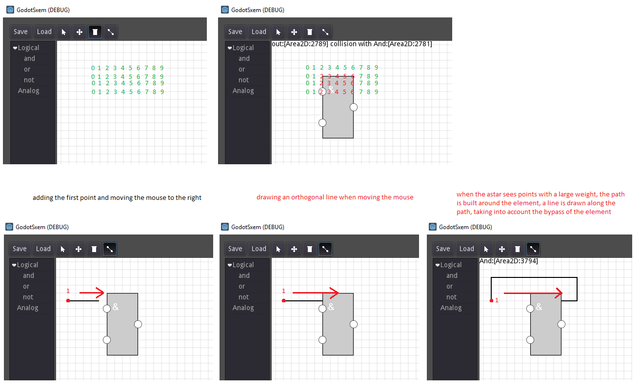Open the Analog category in the top-middle window
The image size is (640, 389).
pos(243,91)
